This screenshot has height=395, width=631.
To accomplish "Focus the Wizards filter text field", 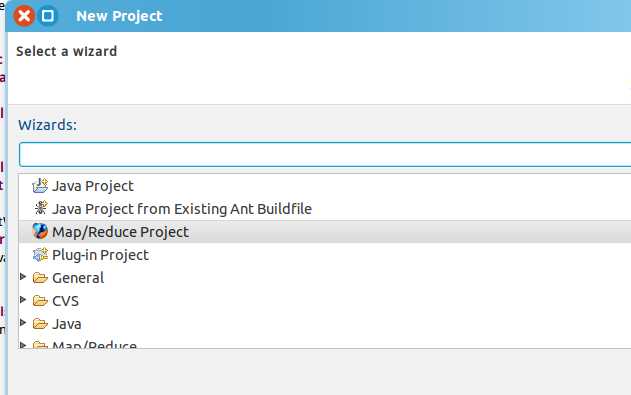I will coord(325,154).
